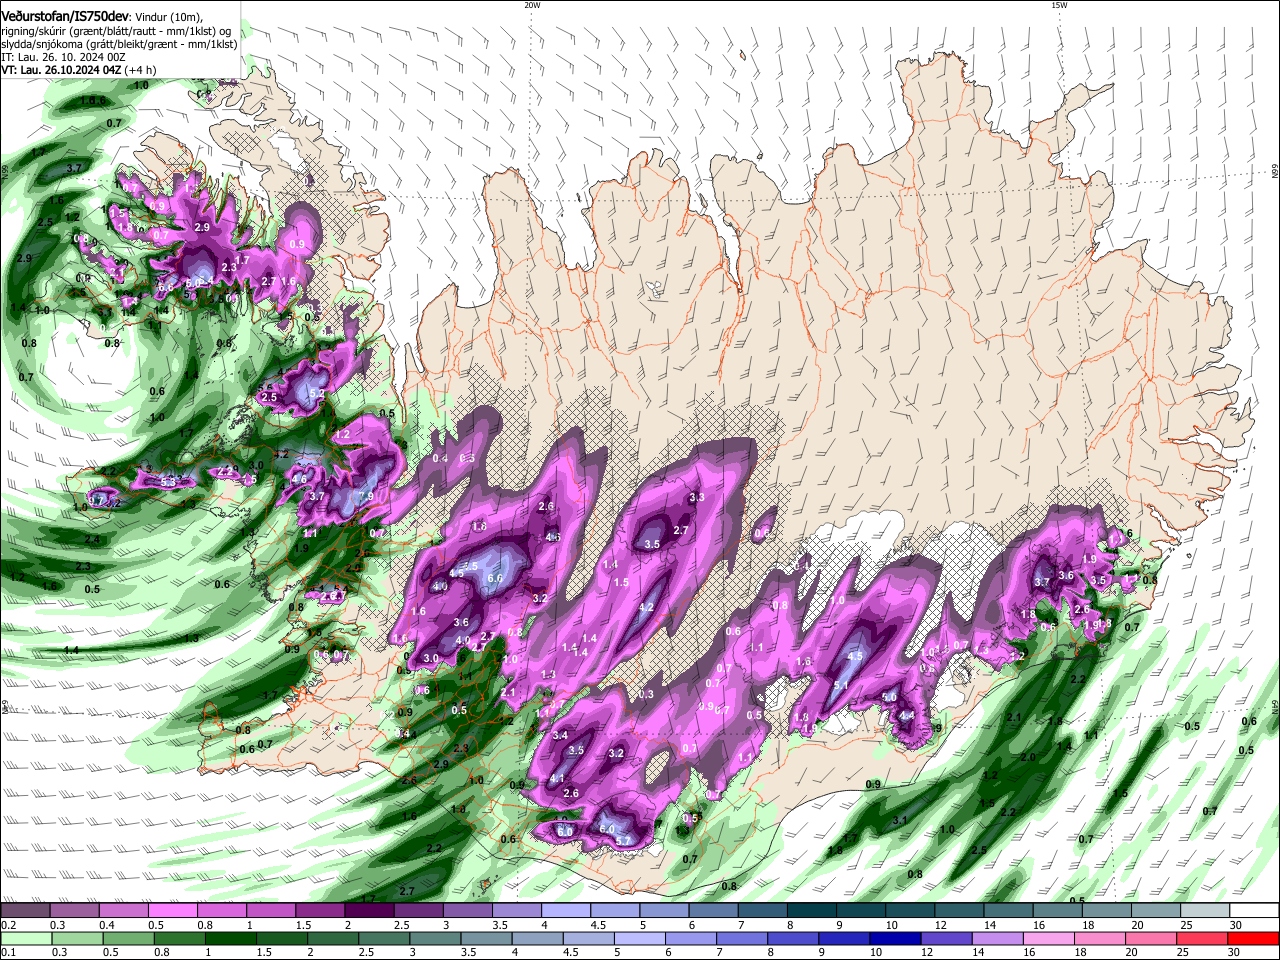The height and width of the screenshot is (960, 1280).
Task: Click the 5.1 snowfall value on the map
Action: click(841, 685)
